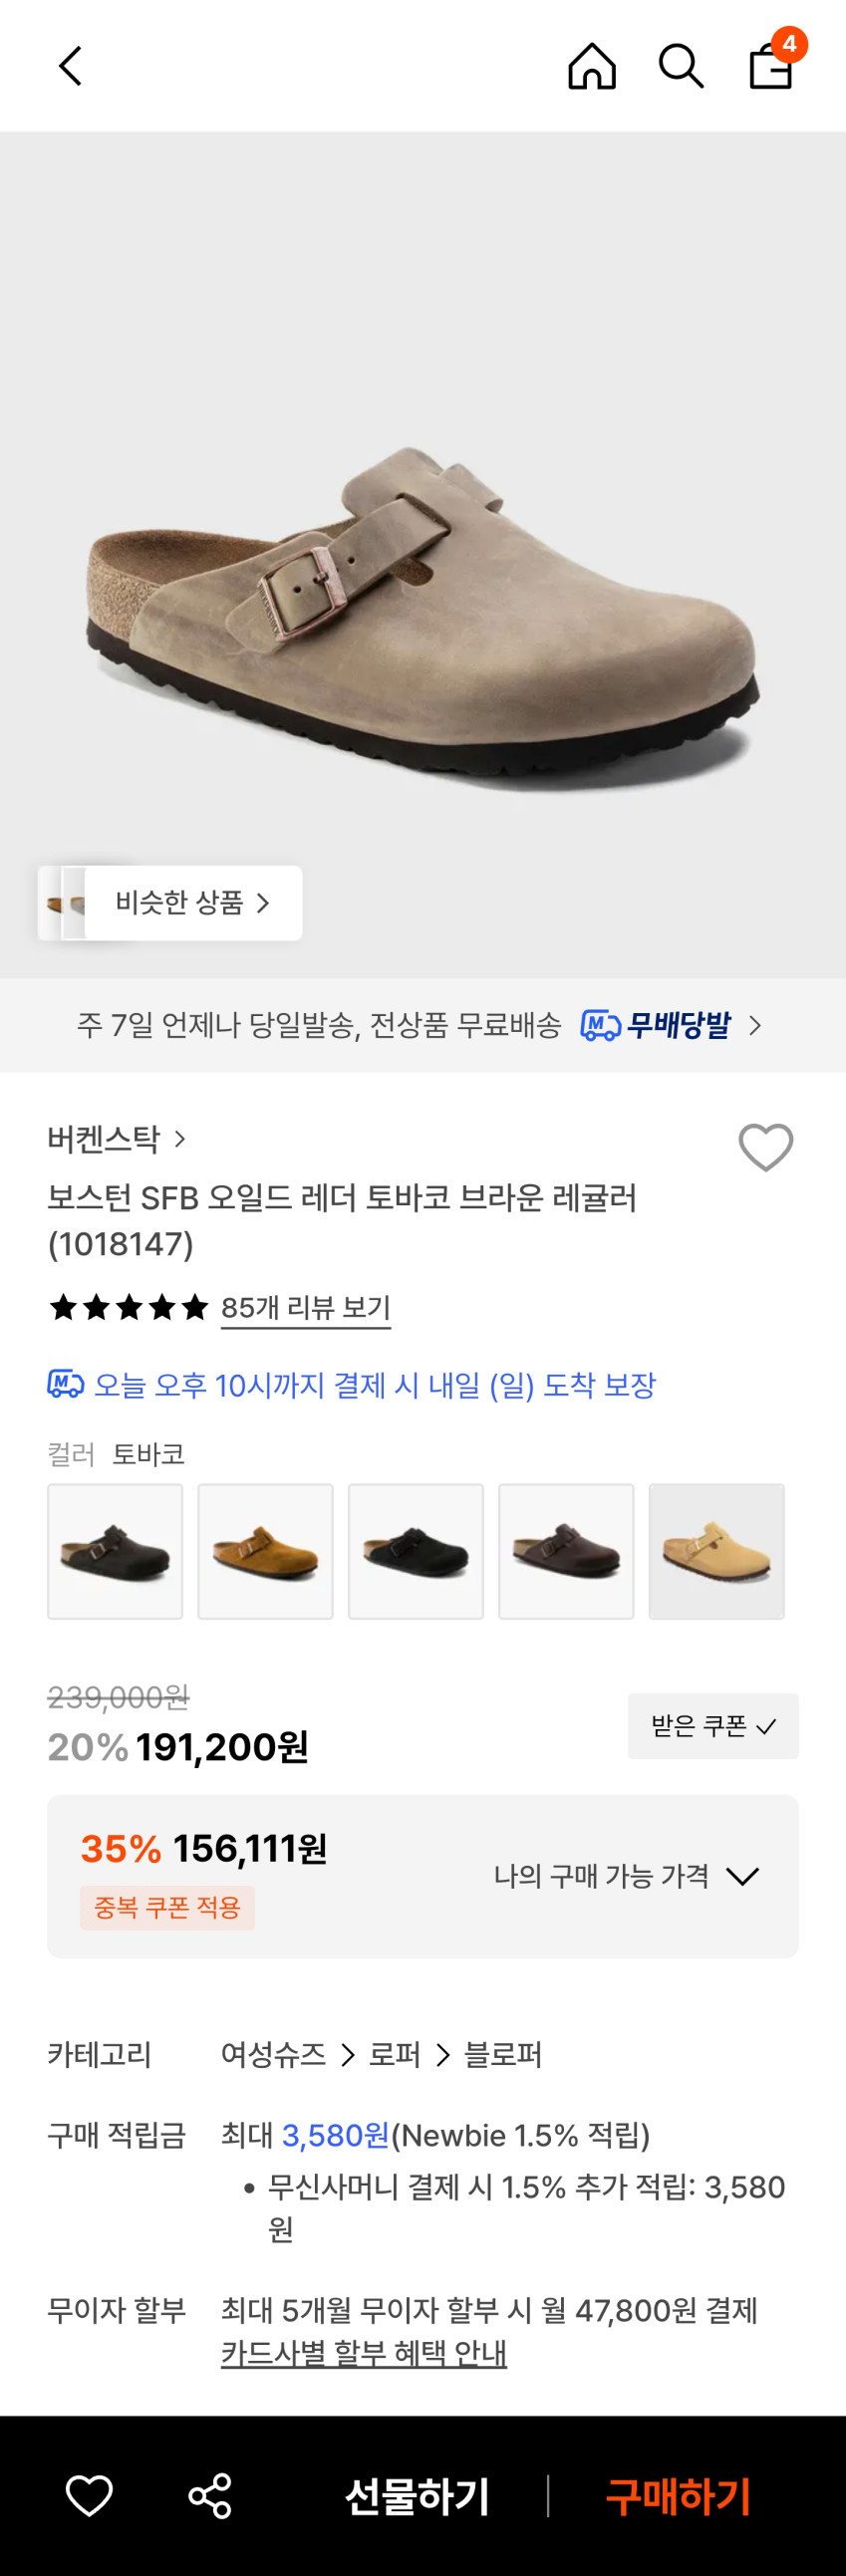Open the search magnifier icon
Viewport: 846px width, 2576px height.
coord(681,67)
